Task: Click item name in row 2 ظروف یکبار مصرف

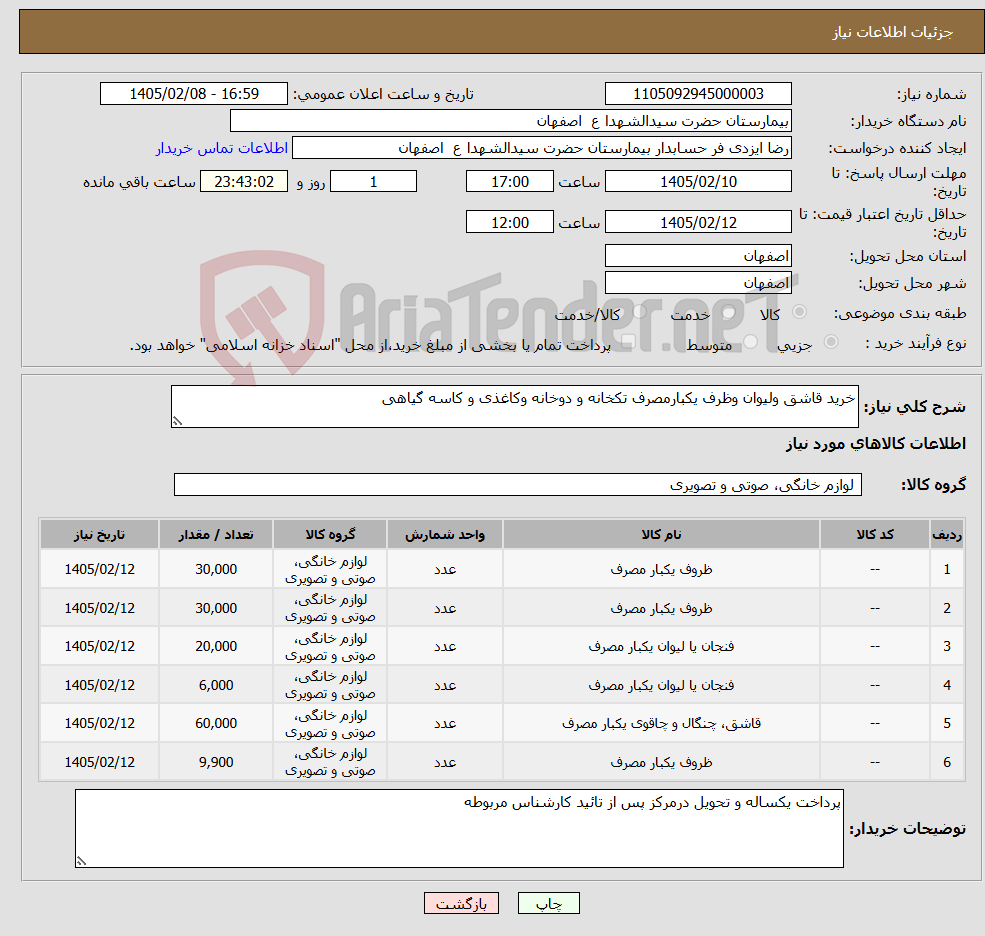Action: point(661,608)
